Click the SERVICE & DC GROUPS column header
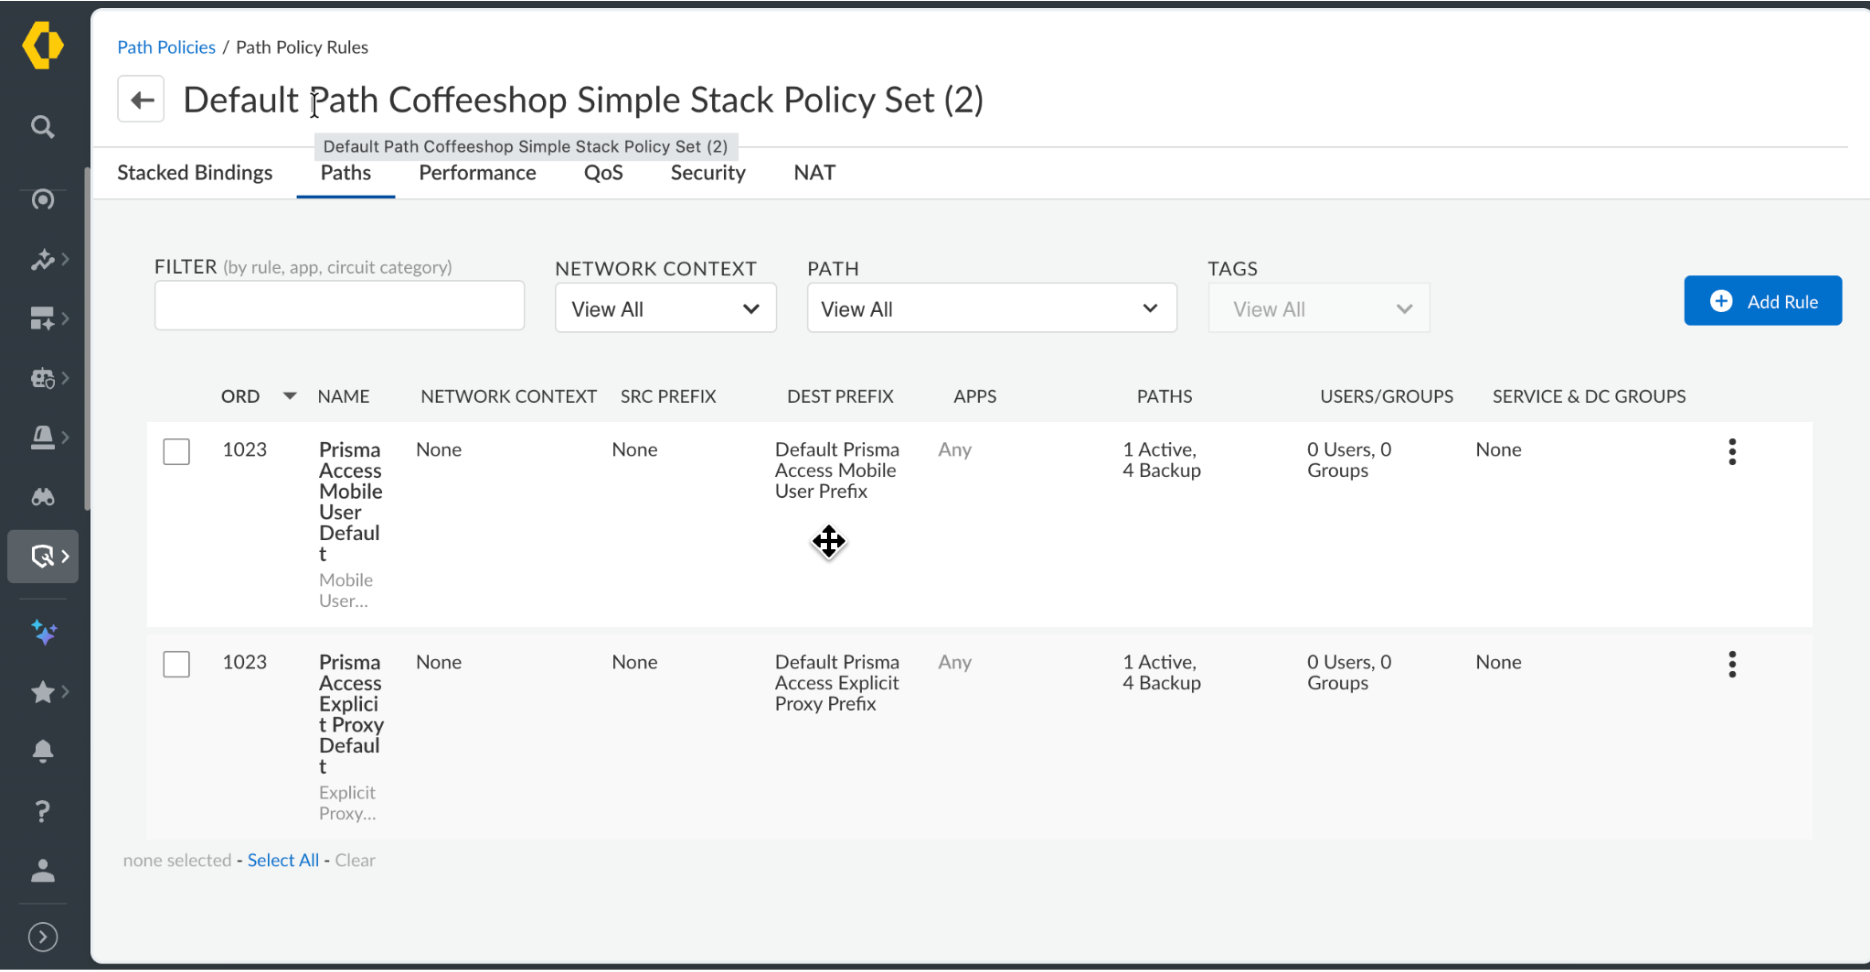This screenshot has width=1870, height=972. coord(1589,396)
